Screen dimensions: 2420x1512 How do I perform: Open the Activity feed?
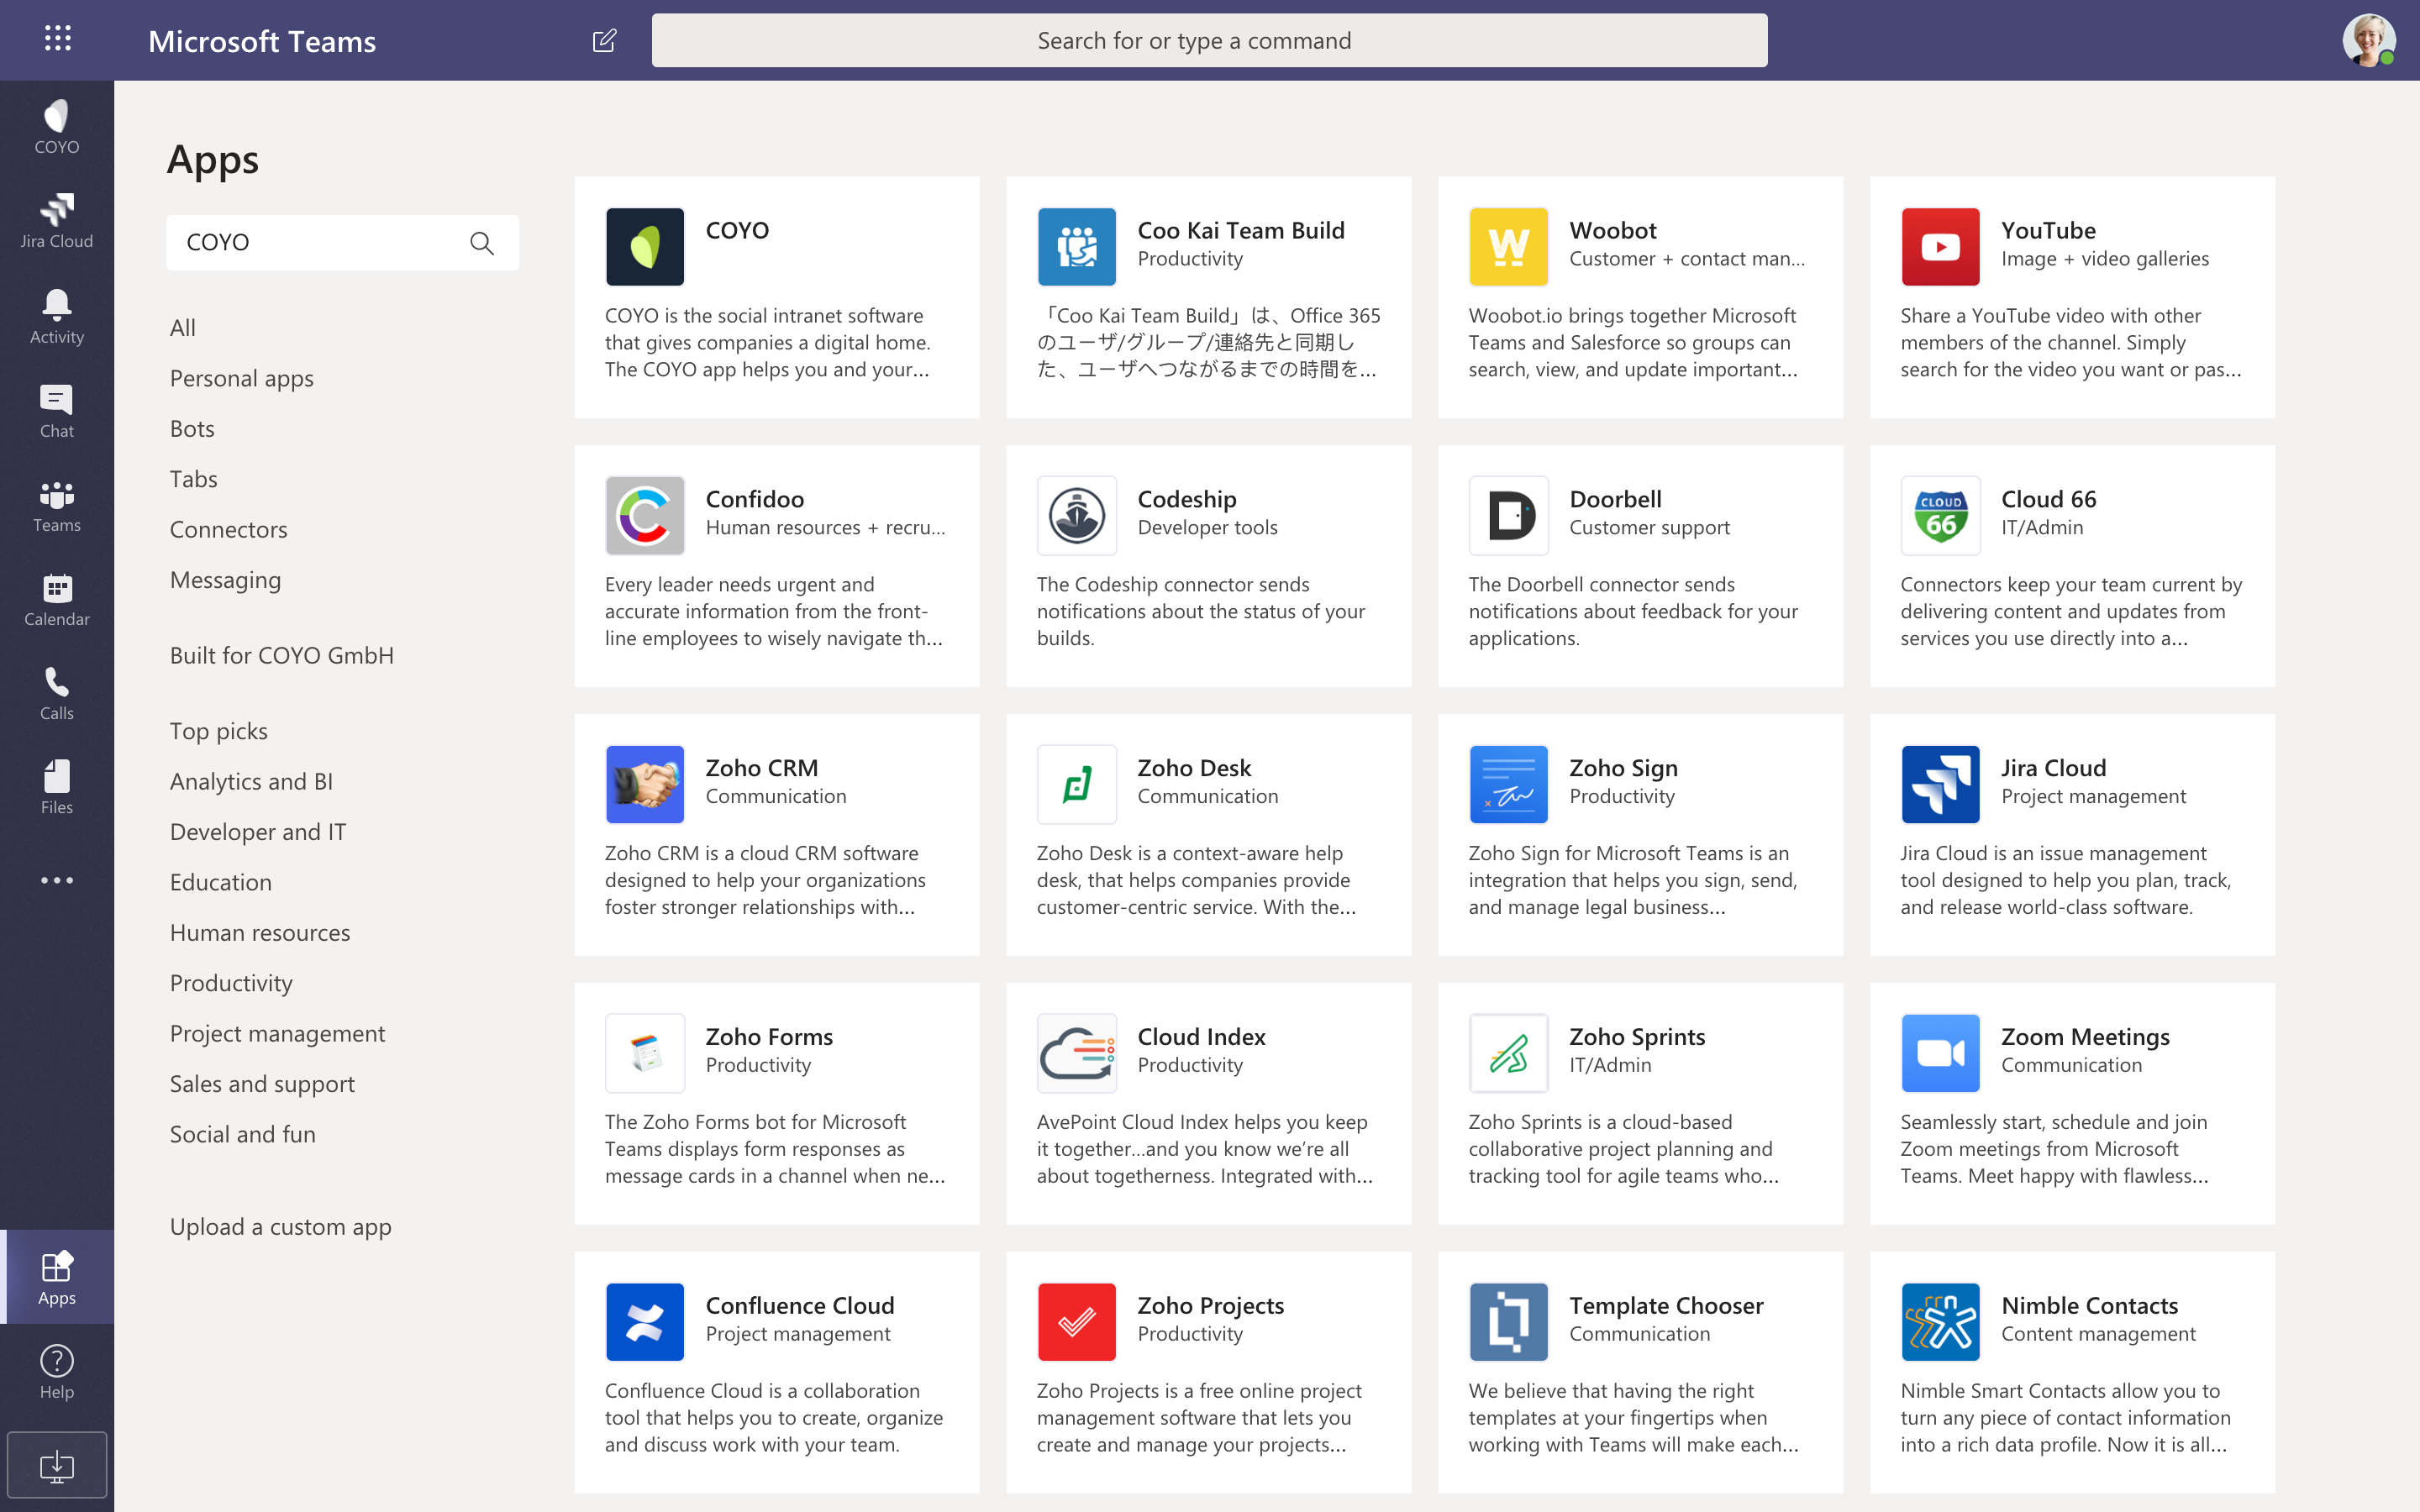point(57,316)
